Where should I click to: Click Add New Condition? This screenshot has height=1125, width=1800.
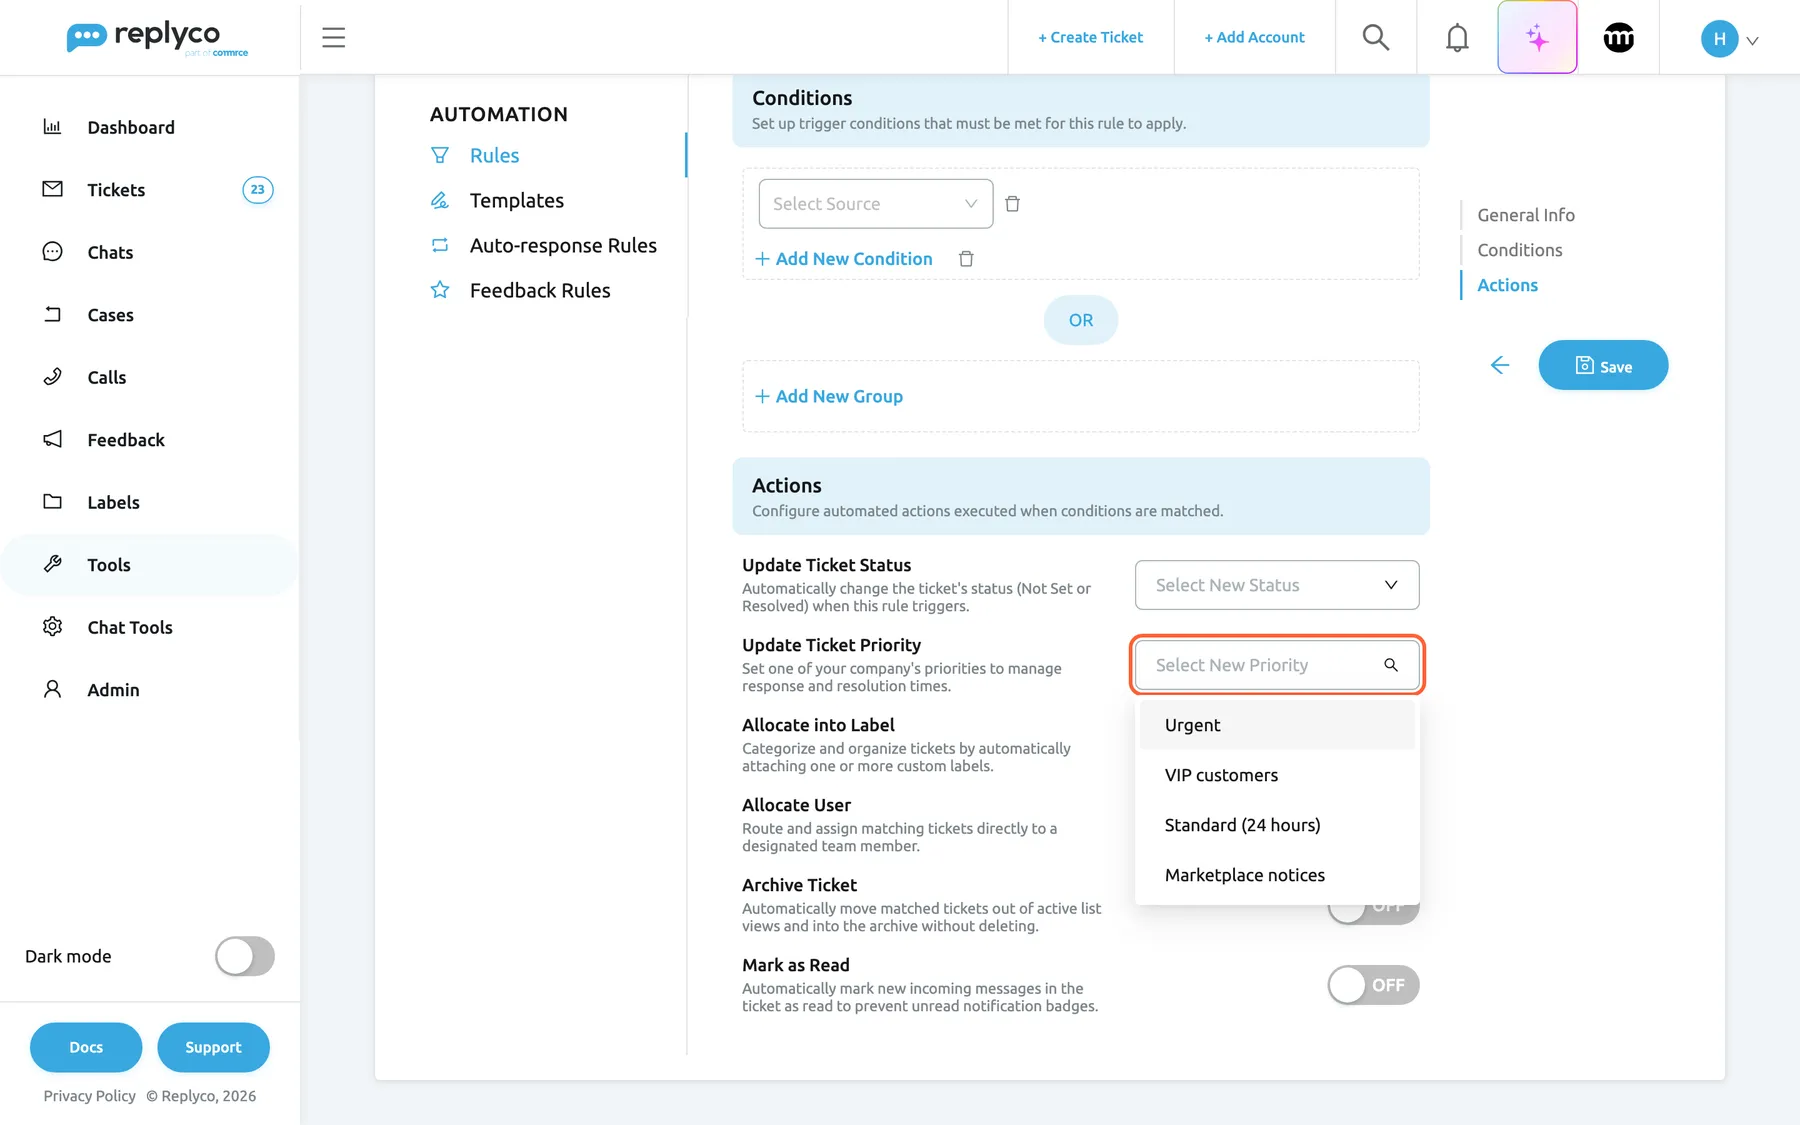point(843,259)
